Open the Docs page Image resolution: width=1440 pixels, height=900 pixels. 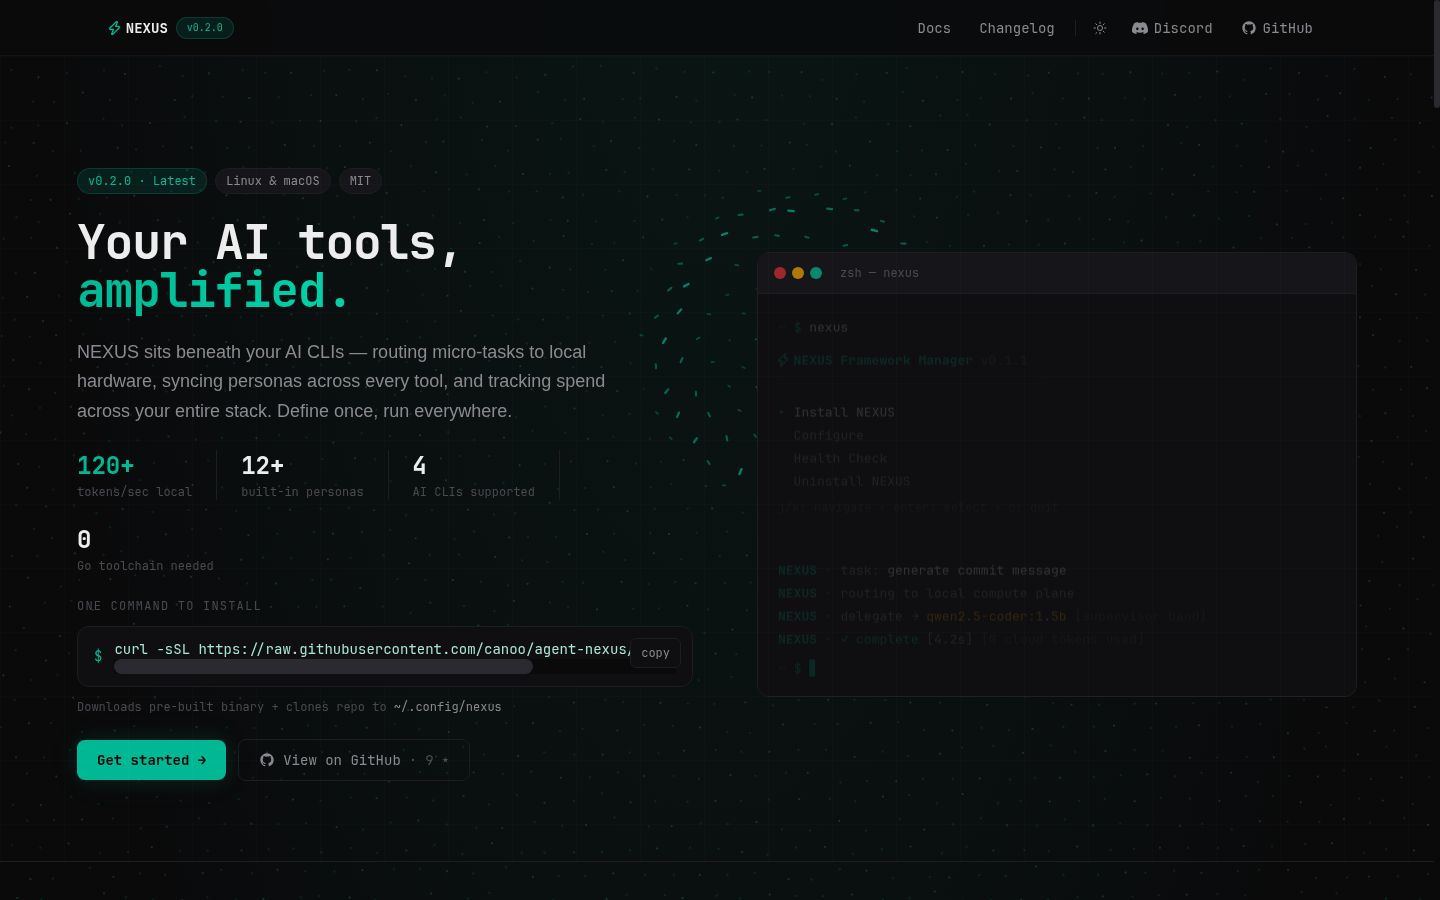click(934, 28)
